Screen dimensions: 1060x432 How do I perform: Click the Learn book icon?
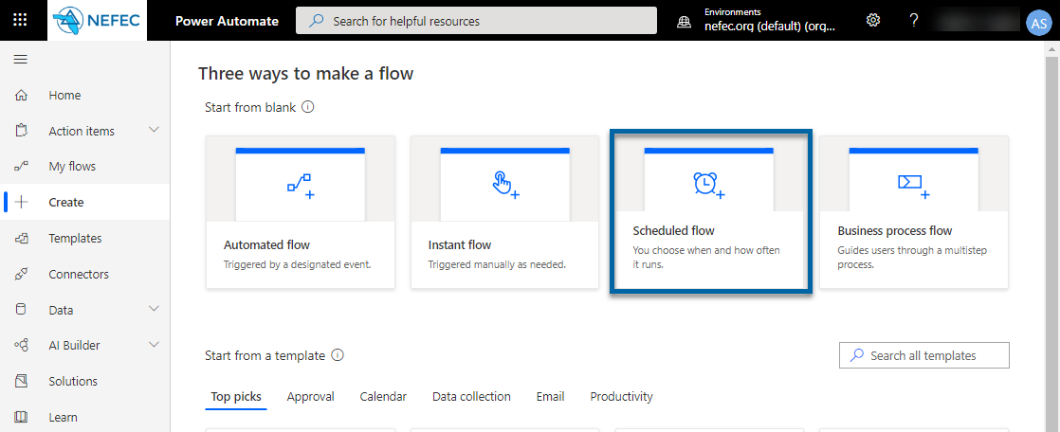21,417
